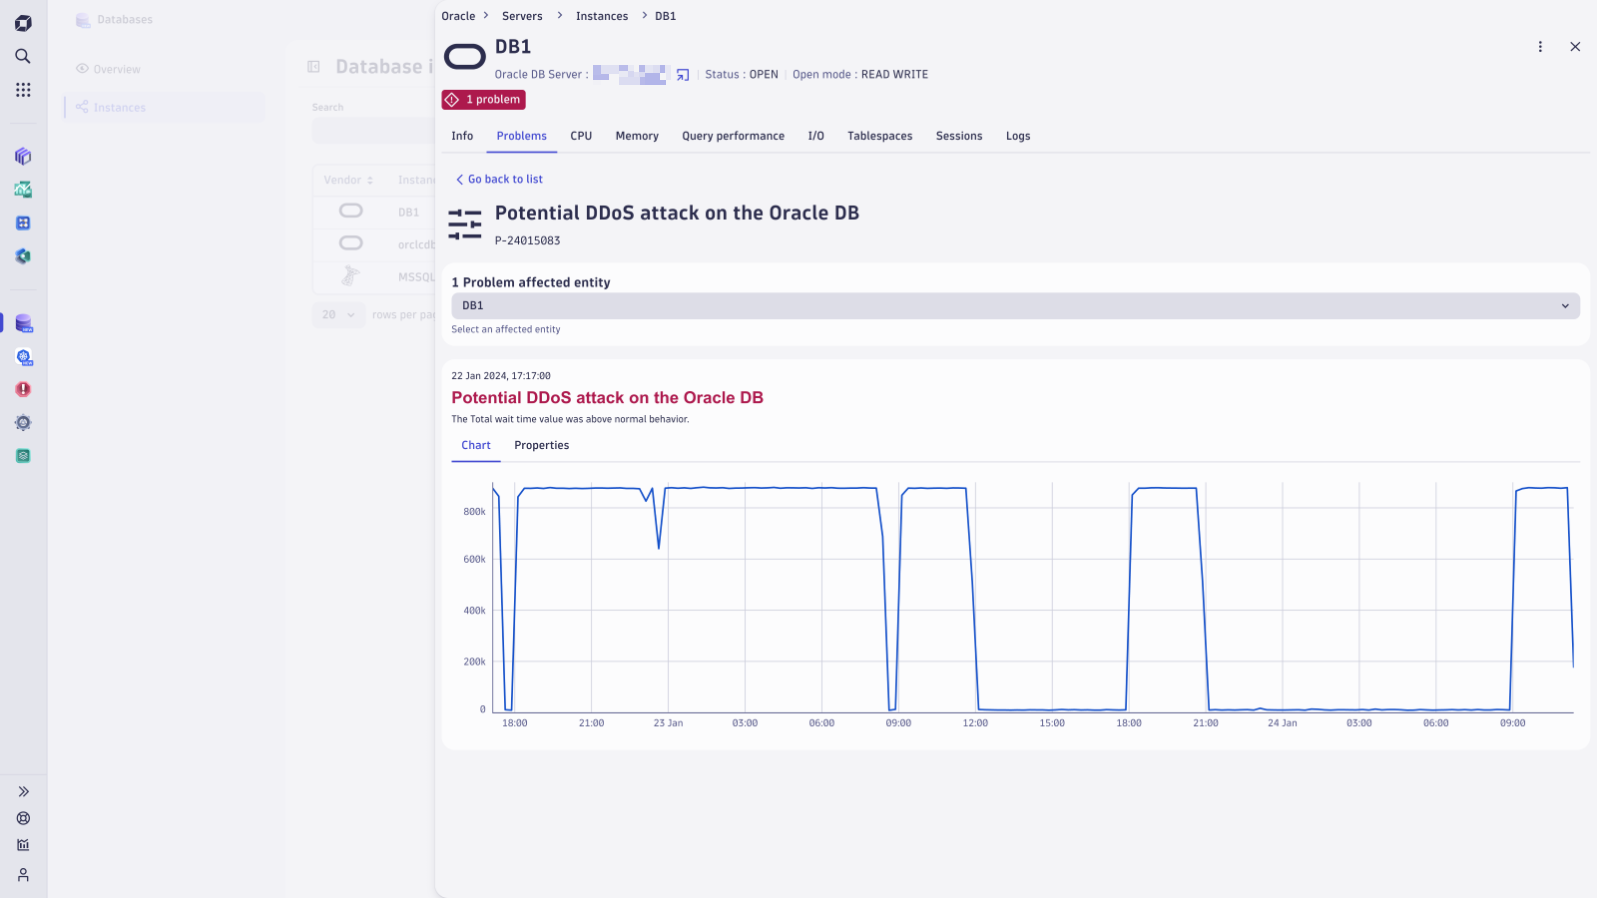Close the DB1 detail panel

click(1575, 47)
